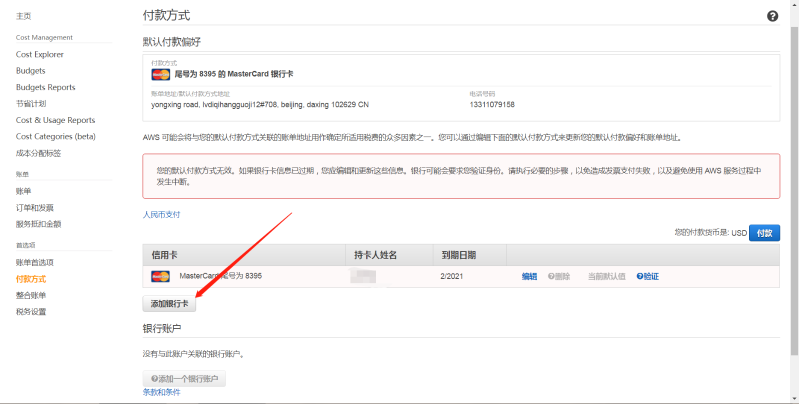This screenshot has width=799, height=404.
Task: Select 付款方式 payment methods in sidebar
Action: point(31,279)
